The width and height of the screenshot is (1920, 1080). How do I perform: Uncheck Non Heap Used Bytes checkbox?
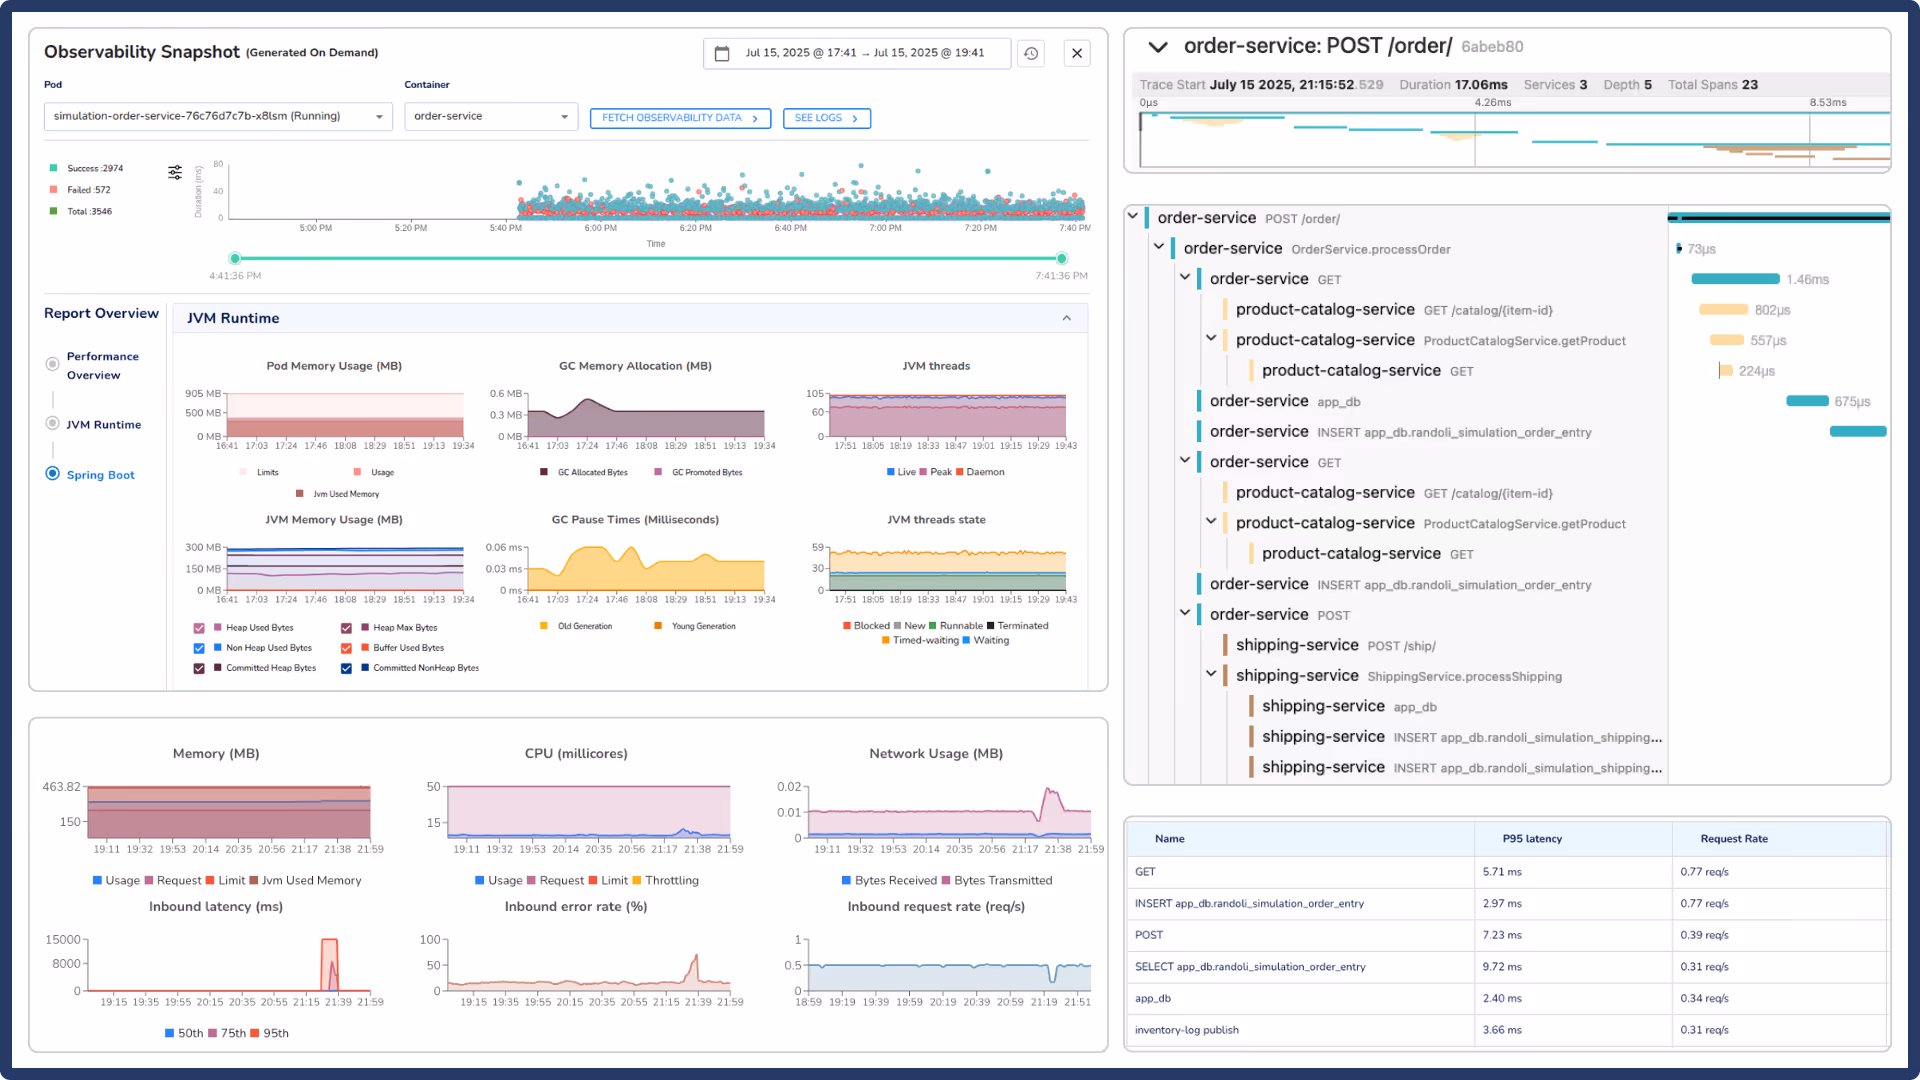199,648
